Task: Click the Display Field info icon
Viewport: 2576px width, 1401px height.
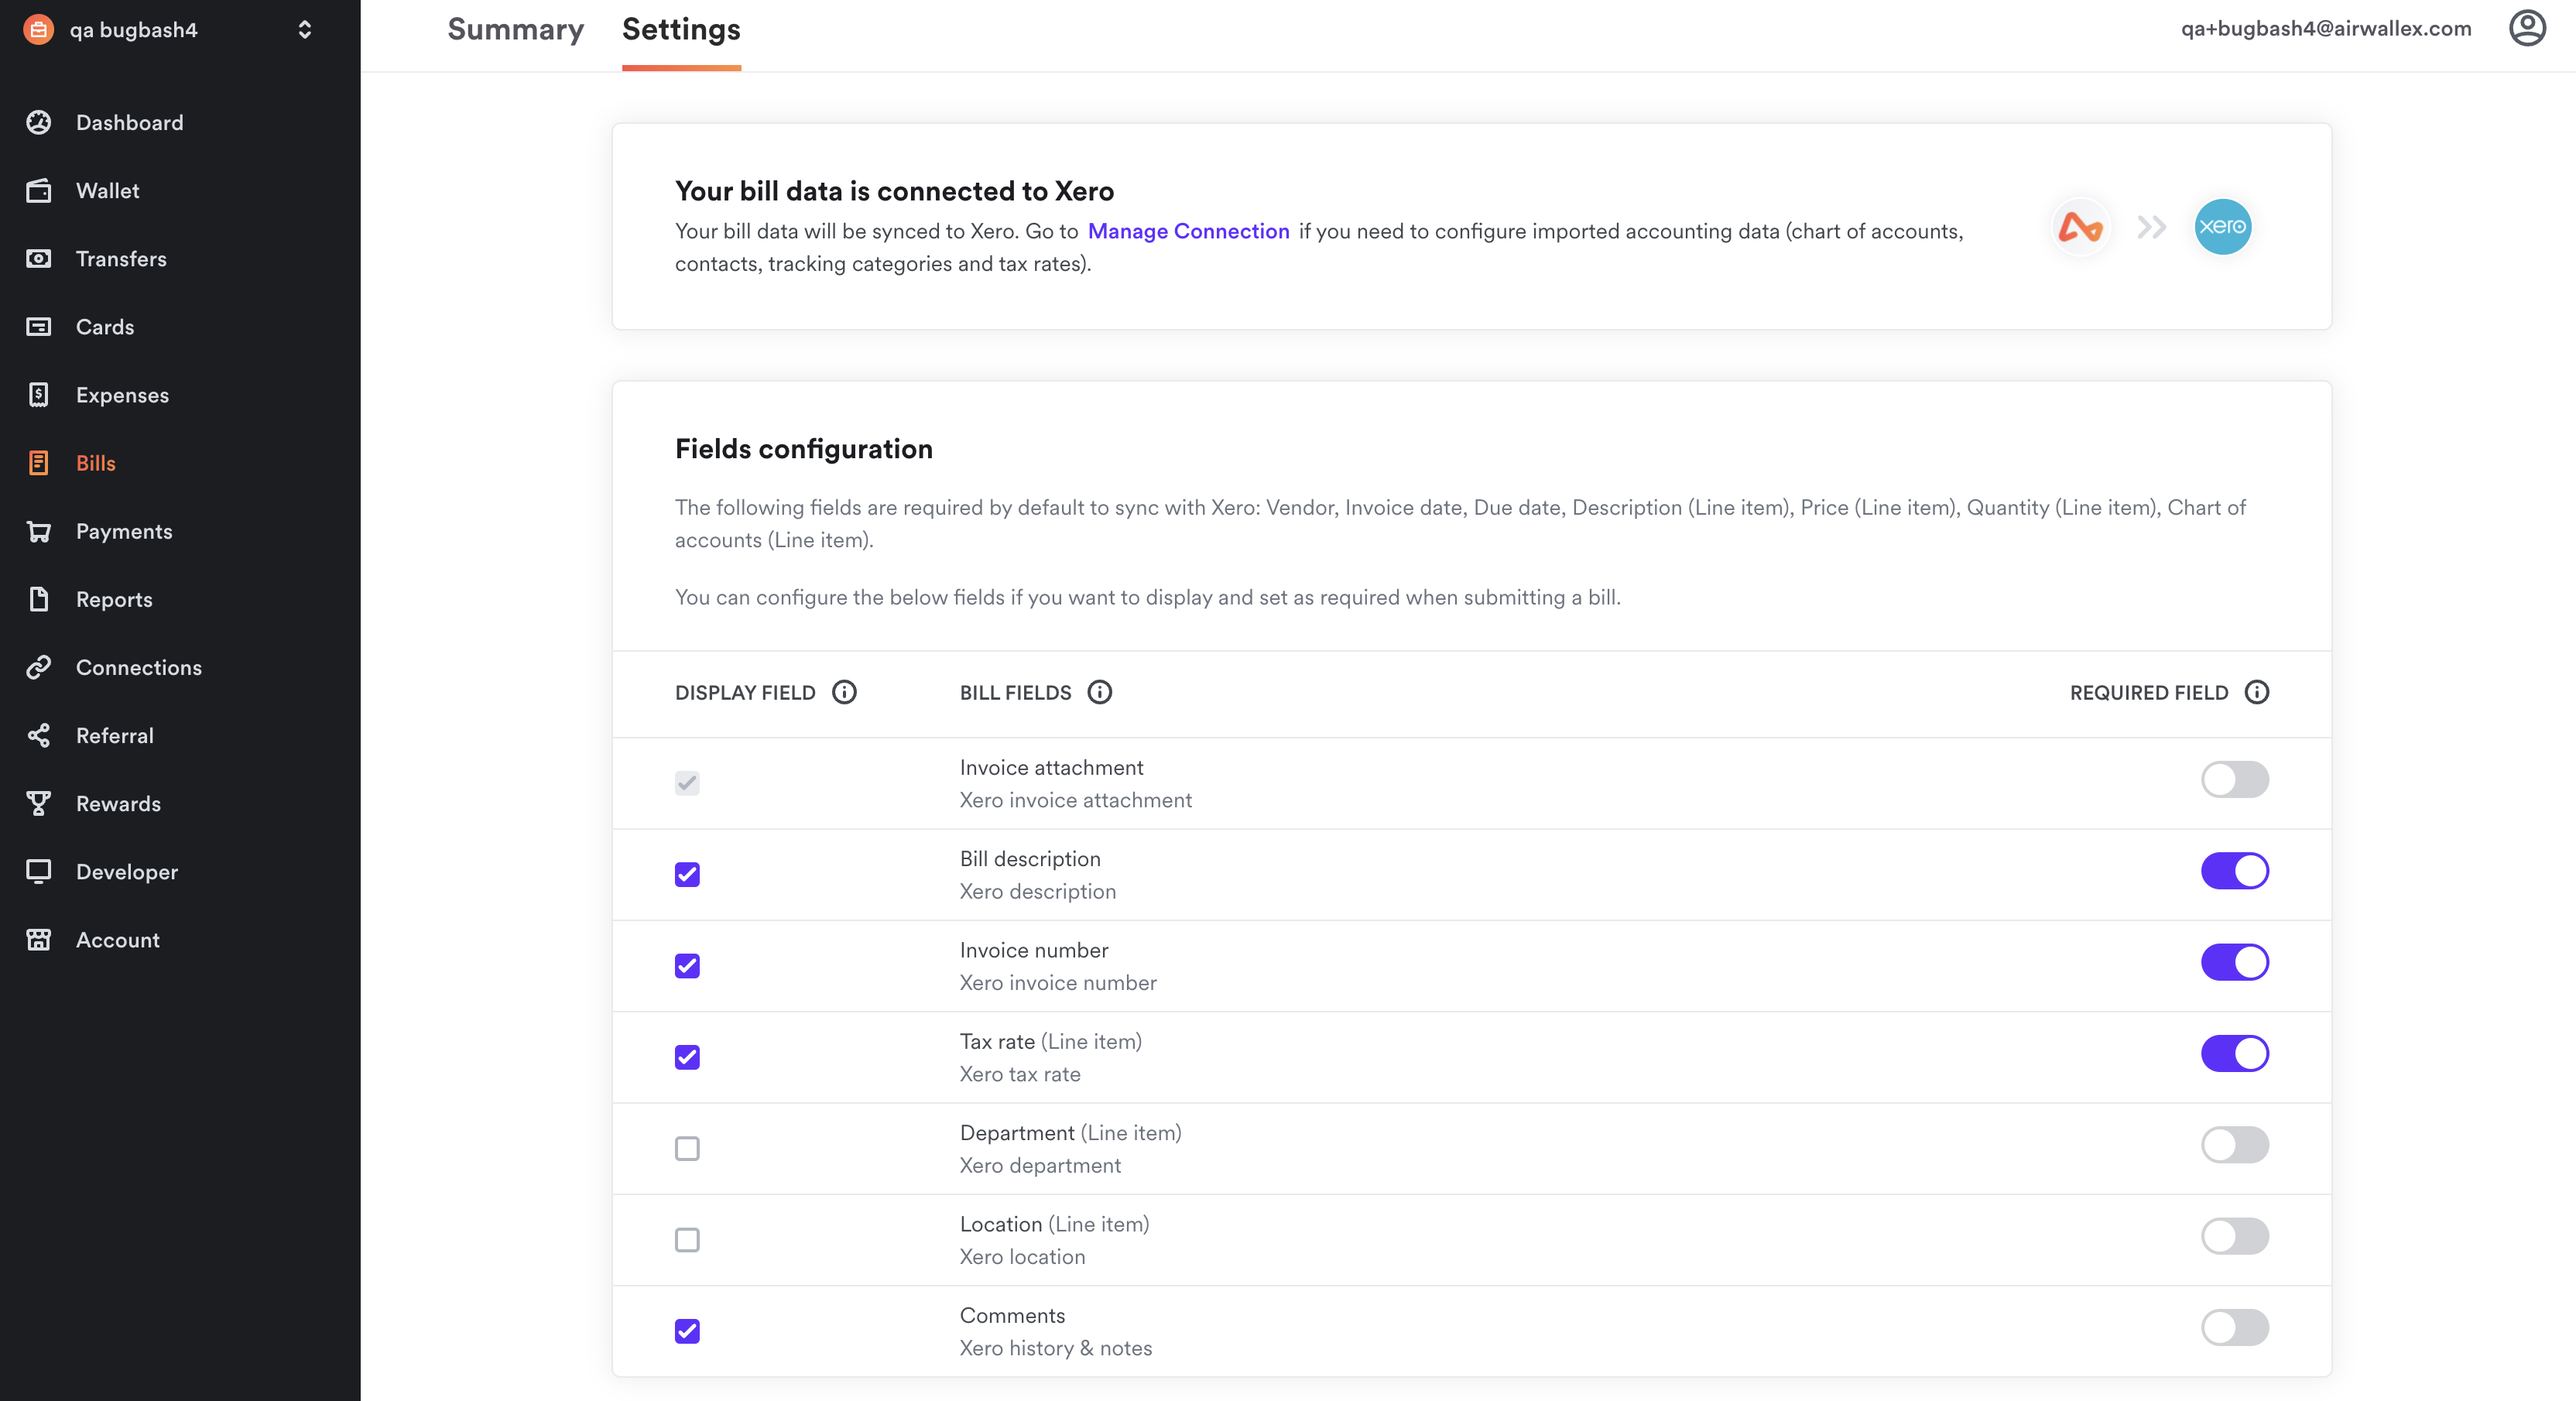Action: 844,692
